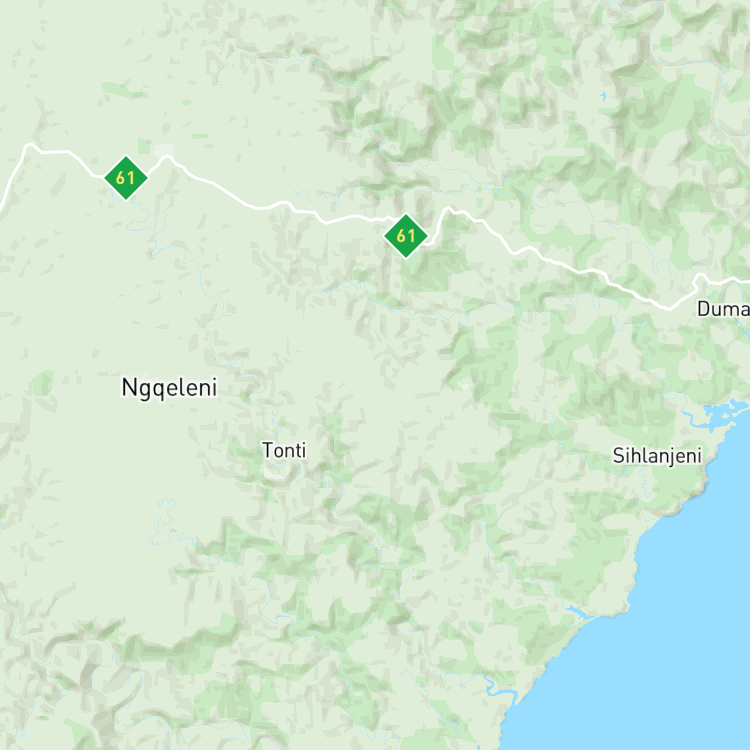This screenshot has width=750, height=750.
Task: Select the road segment east of Duma bend
Action: tap(729, 281)
